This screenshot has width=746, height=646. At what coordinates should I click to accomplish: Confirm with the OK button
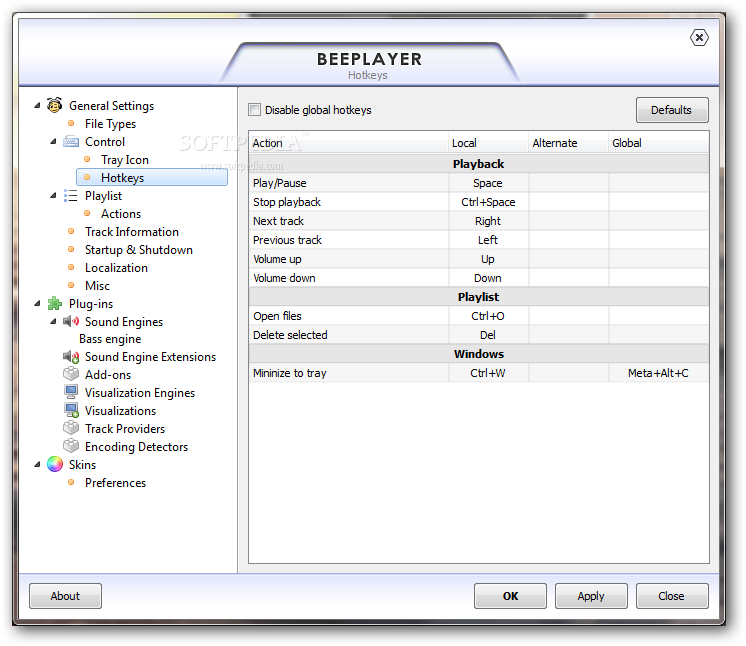[510, 596]
